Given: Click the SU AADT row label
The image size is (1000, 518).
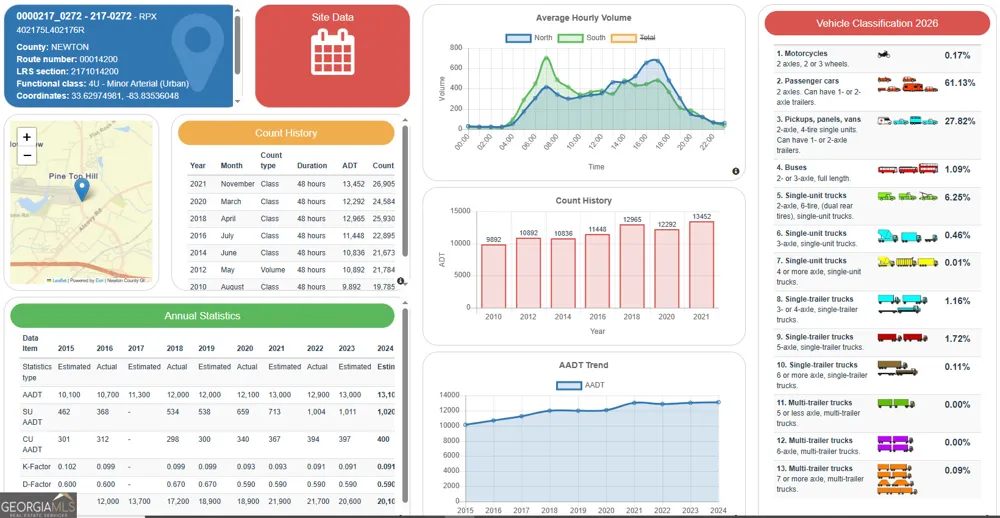Looking at the screenshot, I should coord(32,417).
